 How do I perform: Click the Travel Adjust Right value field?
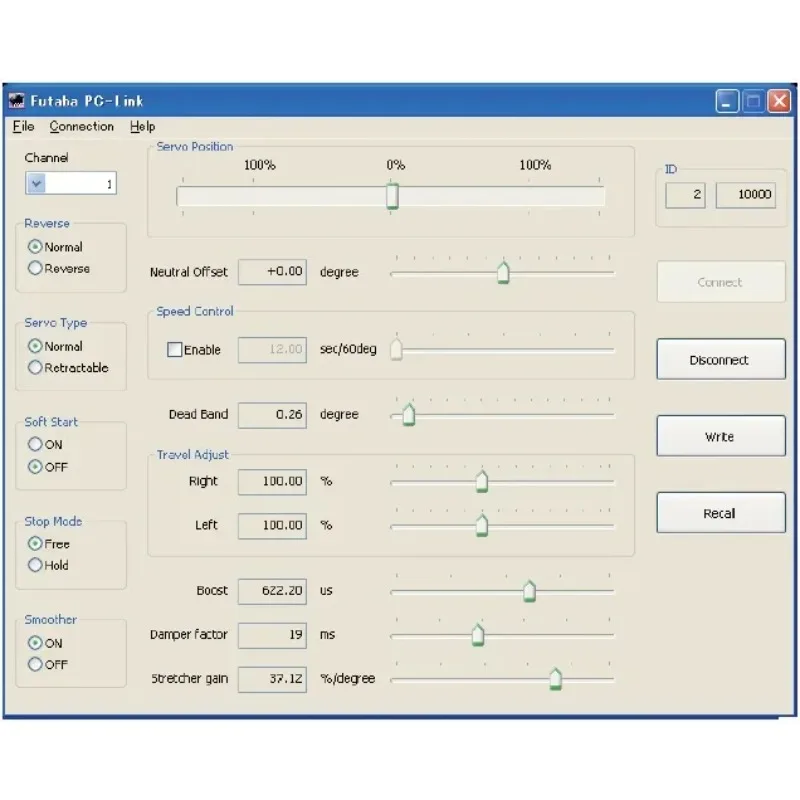tap(272, 482)
